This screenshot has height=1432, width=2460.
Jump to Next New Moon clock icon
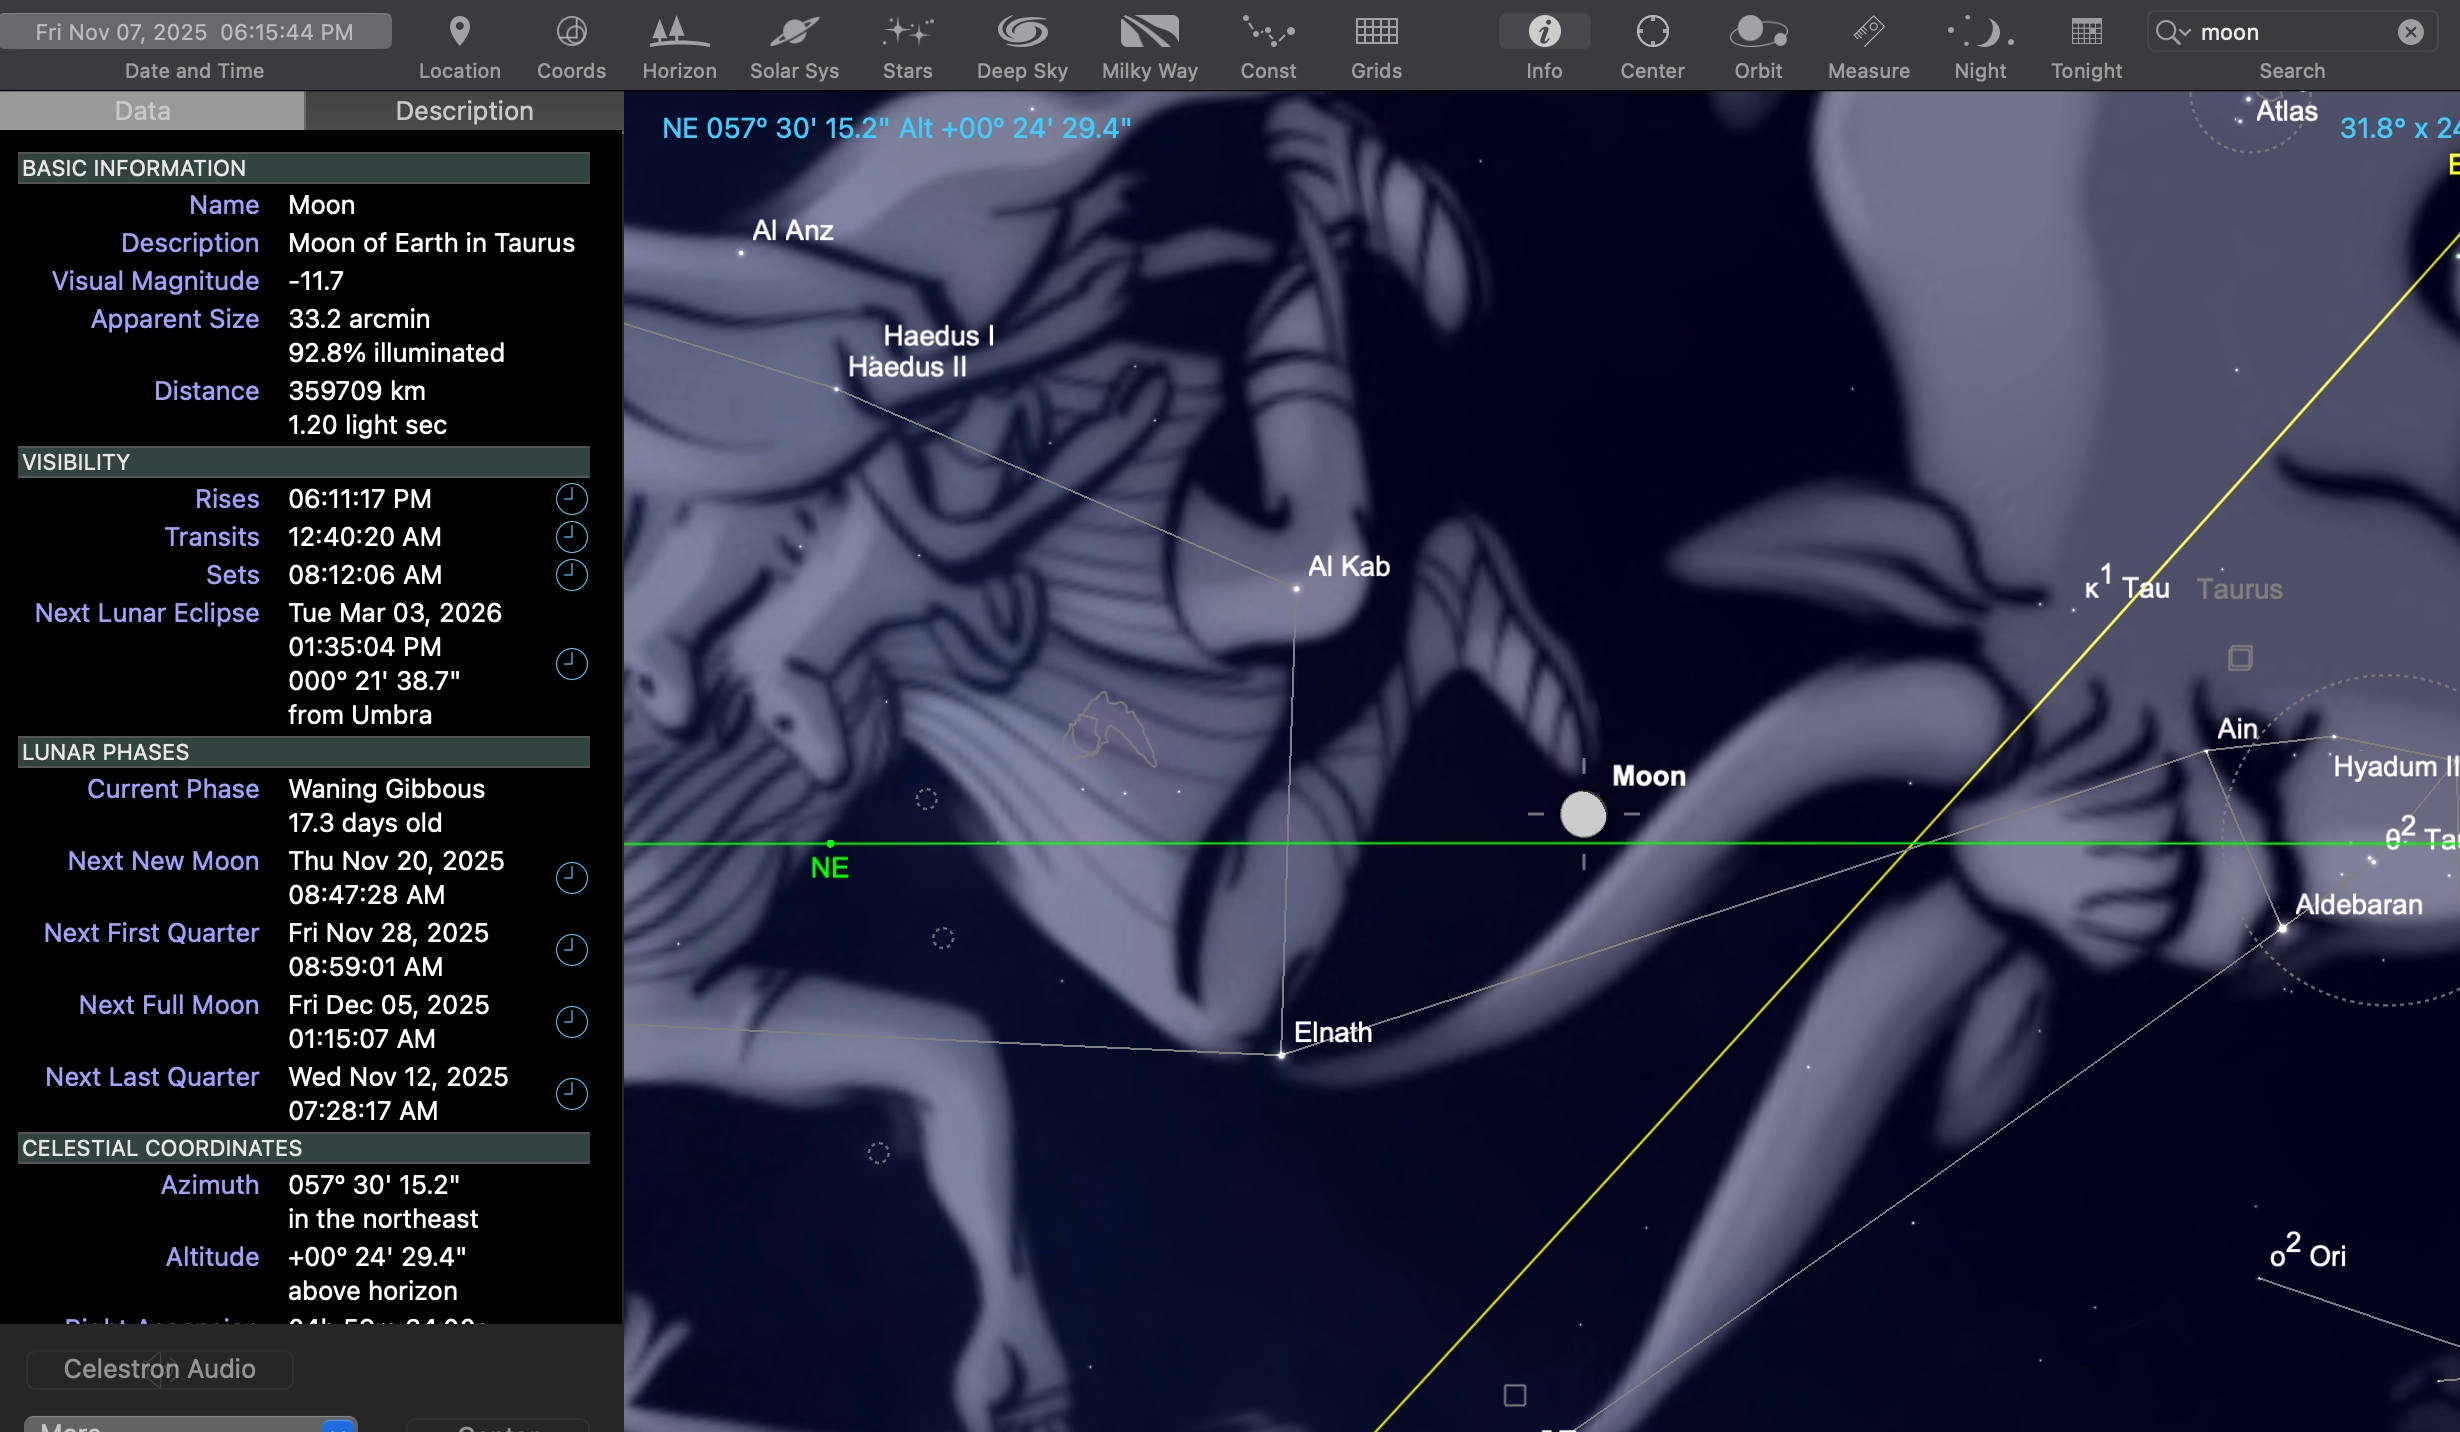pos(571,877)
